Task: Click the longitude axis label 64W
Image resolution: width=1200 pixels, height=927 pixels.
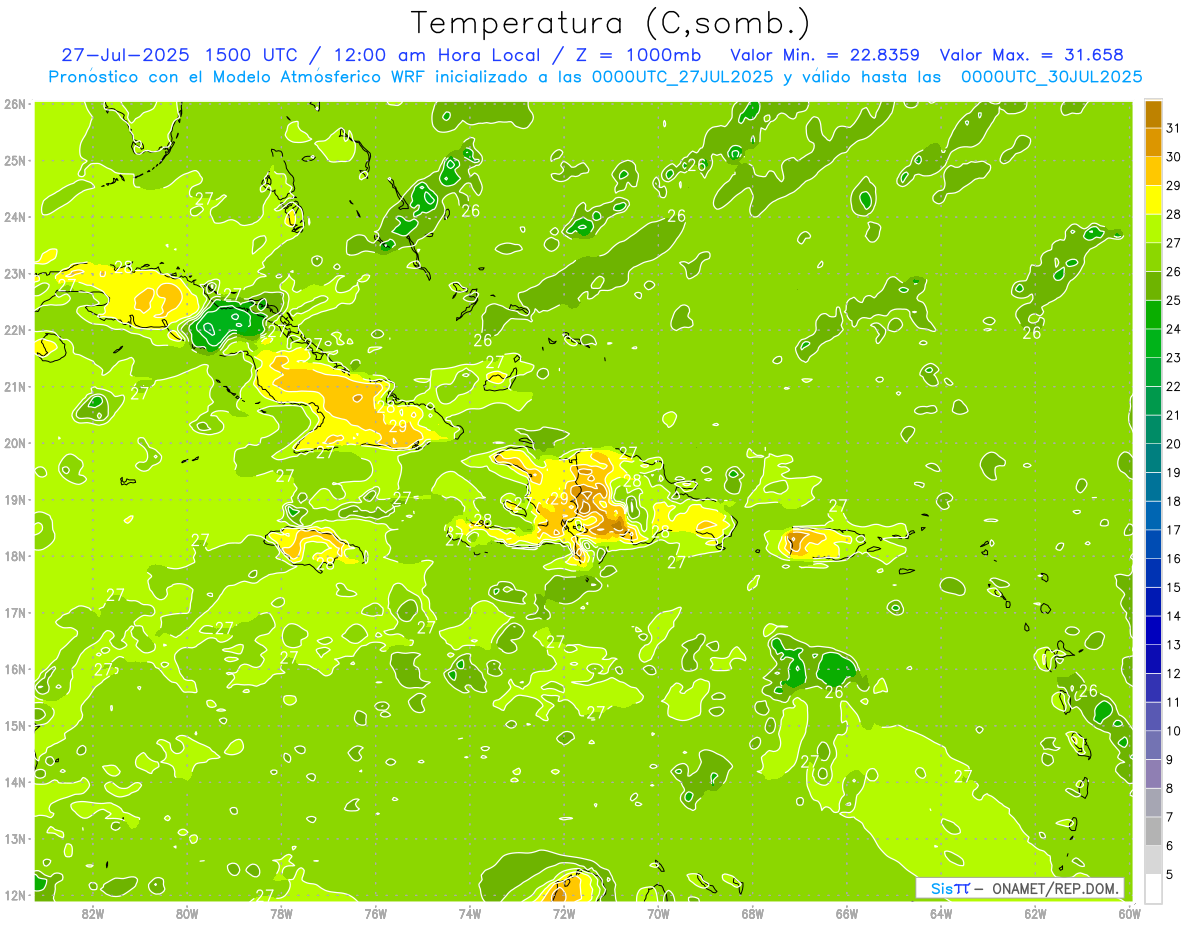Action: (941, 913)
